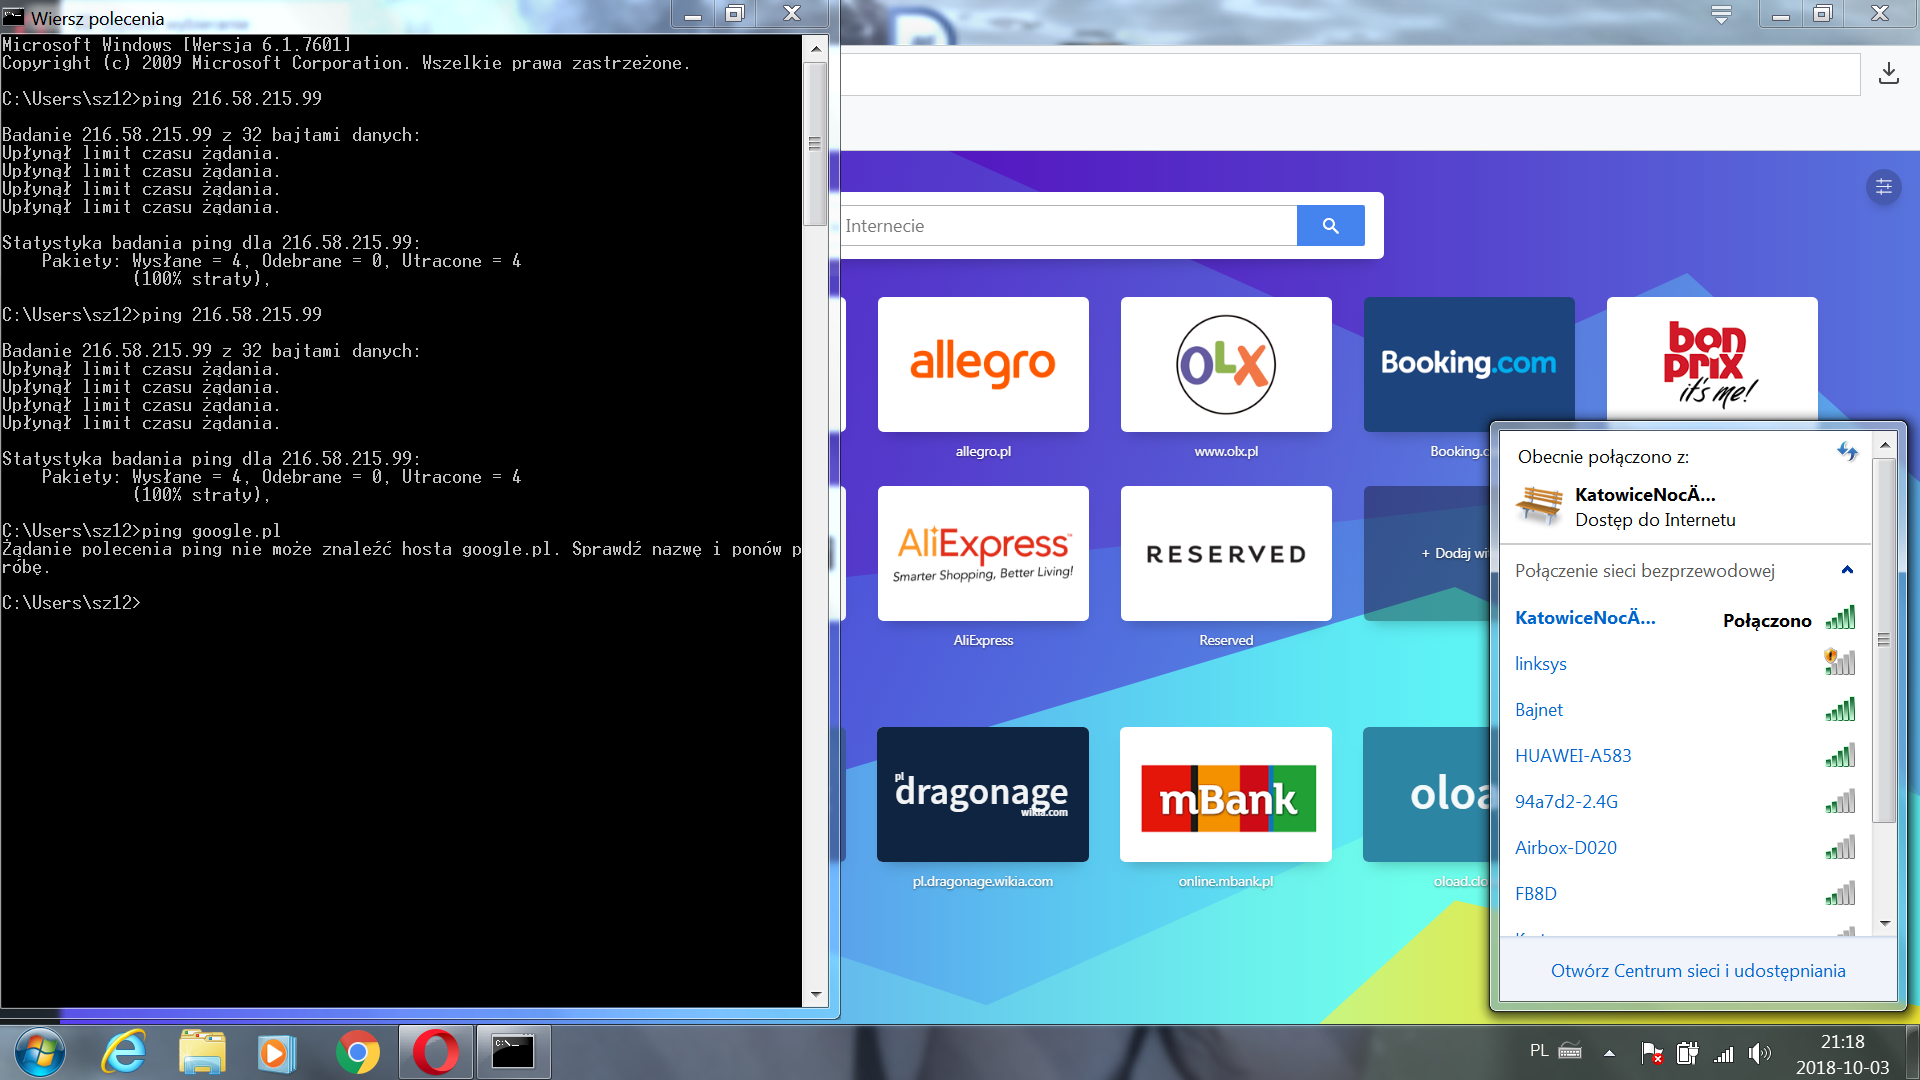
Task: Open Windows Explorer folder icon in taskbar
Action: click(x=203, y=1053)
